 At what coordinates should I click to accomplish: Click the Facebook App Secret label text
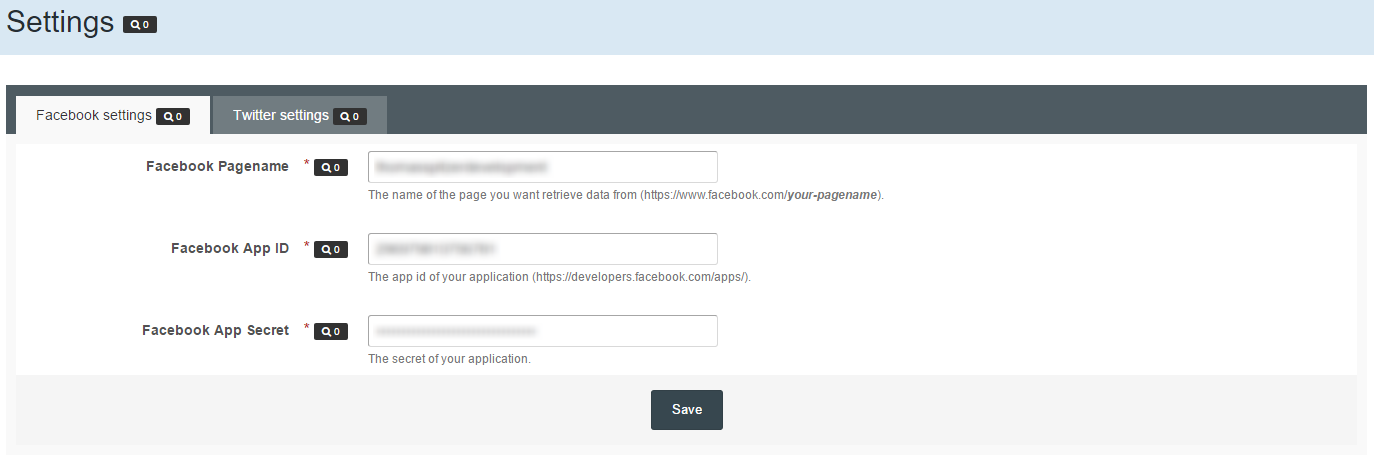coord(215,330)
